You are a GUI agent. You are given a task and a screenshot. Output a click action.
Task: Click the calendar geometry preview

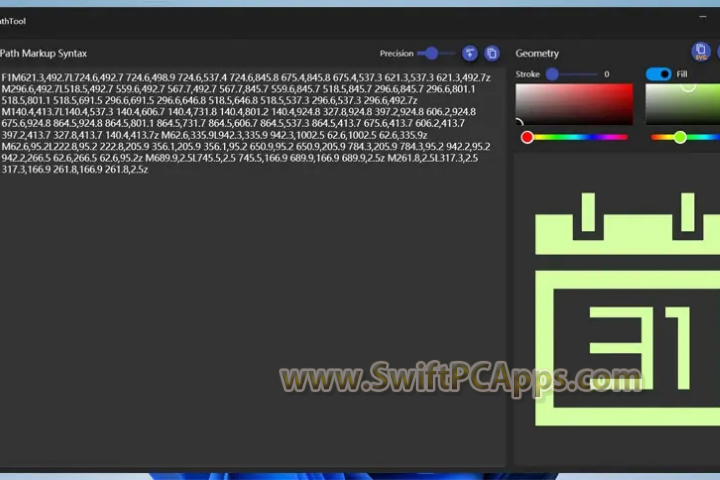(x=628, y=309)
